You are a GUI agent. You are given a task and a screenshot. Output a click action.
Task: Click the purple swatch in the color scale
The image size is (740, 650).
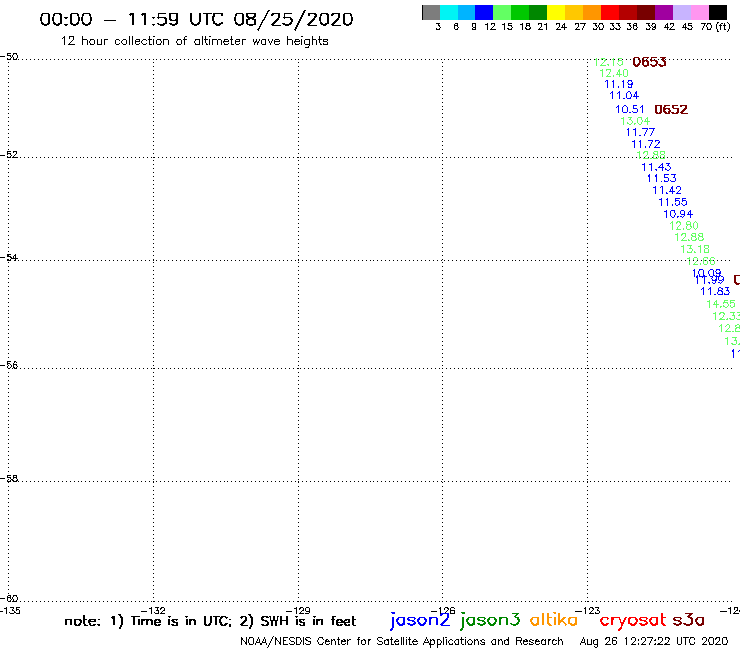coord(664,12)
